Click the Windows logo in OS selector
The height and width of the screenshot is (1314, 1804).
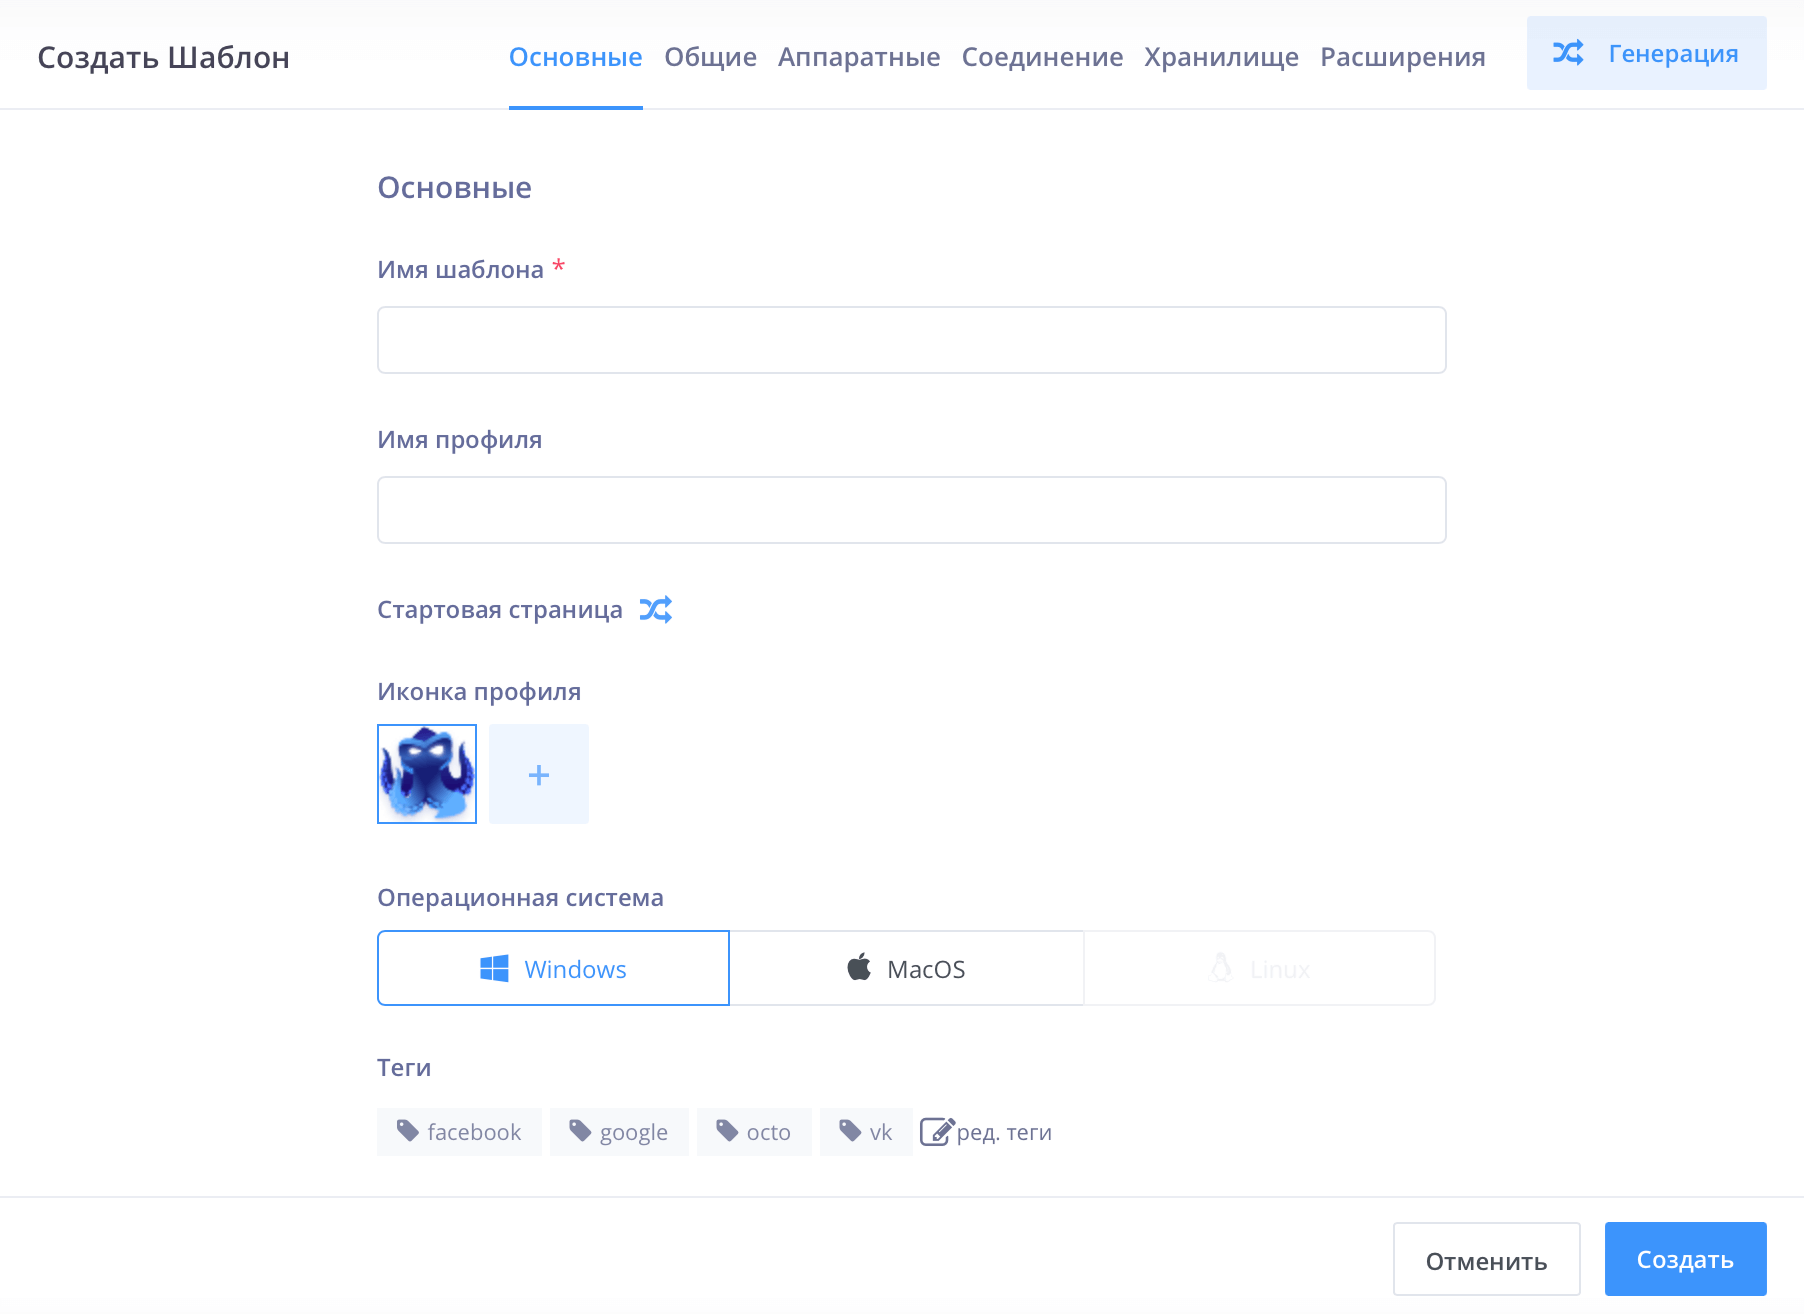click(492, 967)
